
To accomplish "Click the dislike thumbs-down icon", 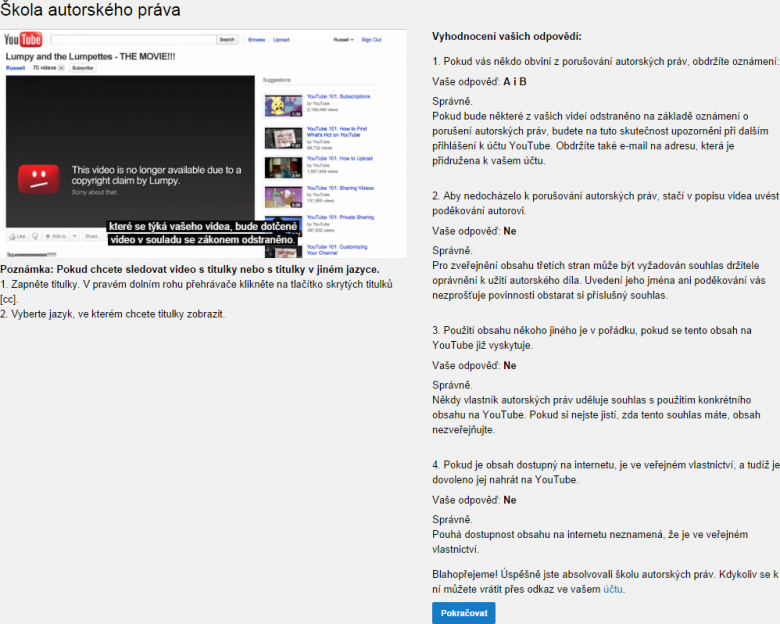I will click(x=35, y=236).
